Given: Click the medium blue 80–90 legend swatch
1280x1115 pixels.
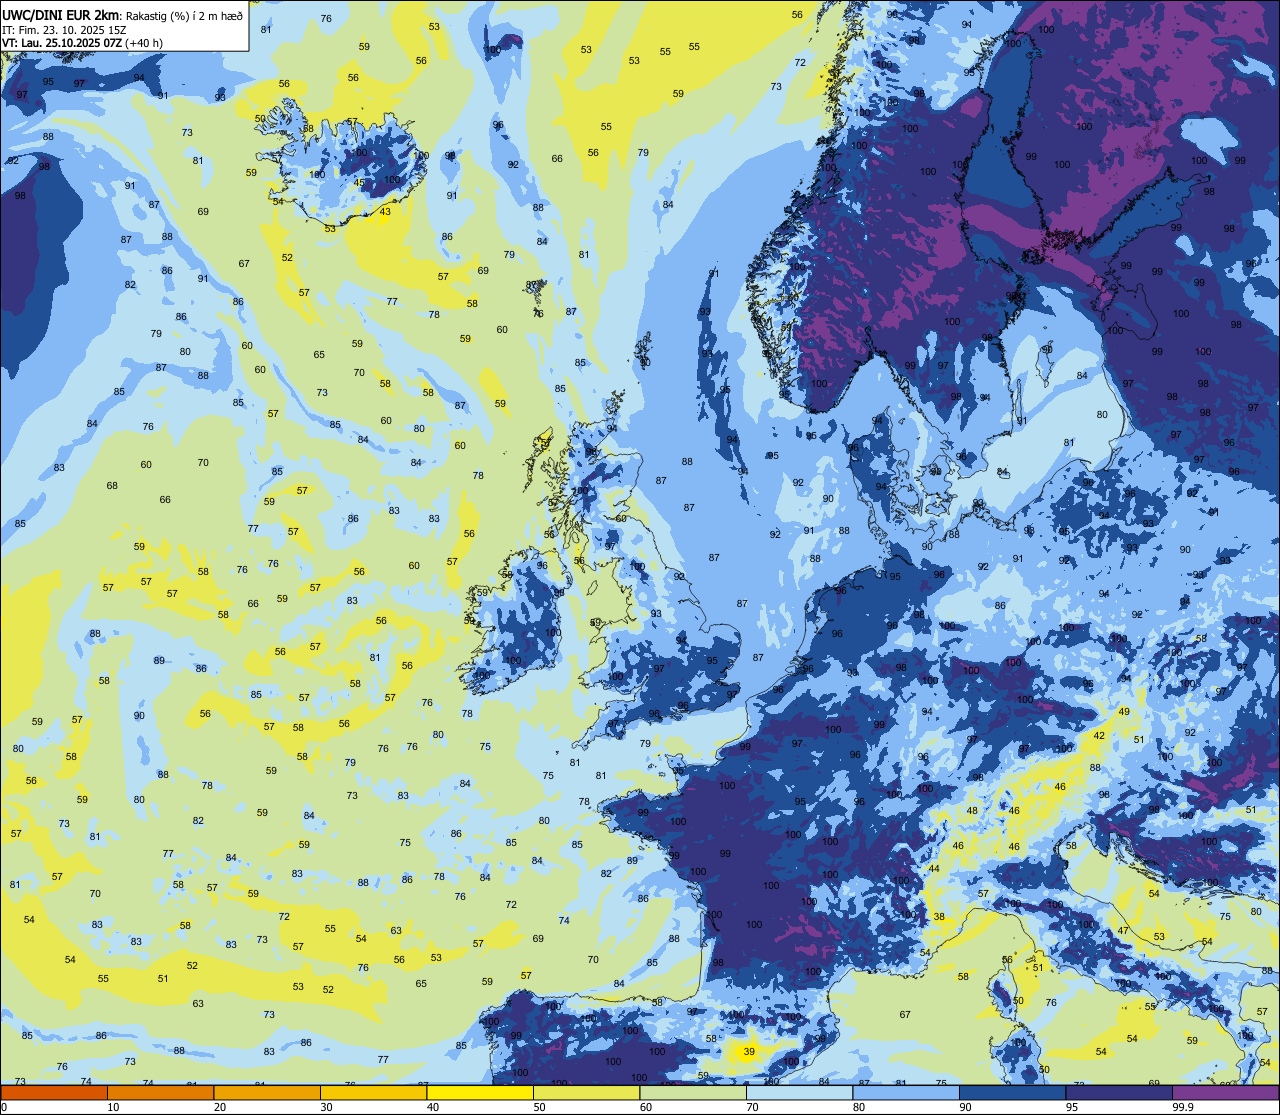Looking at the screenshot, I should 906,1092.
